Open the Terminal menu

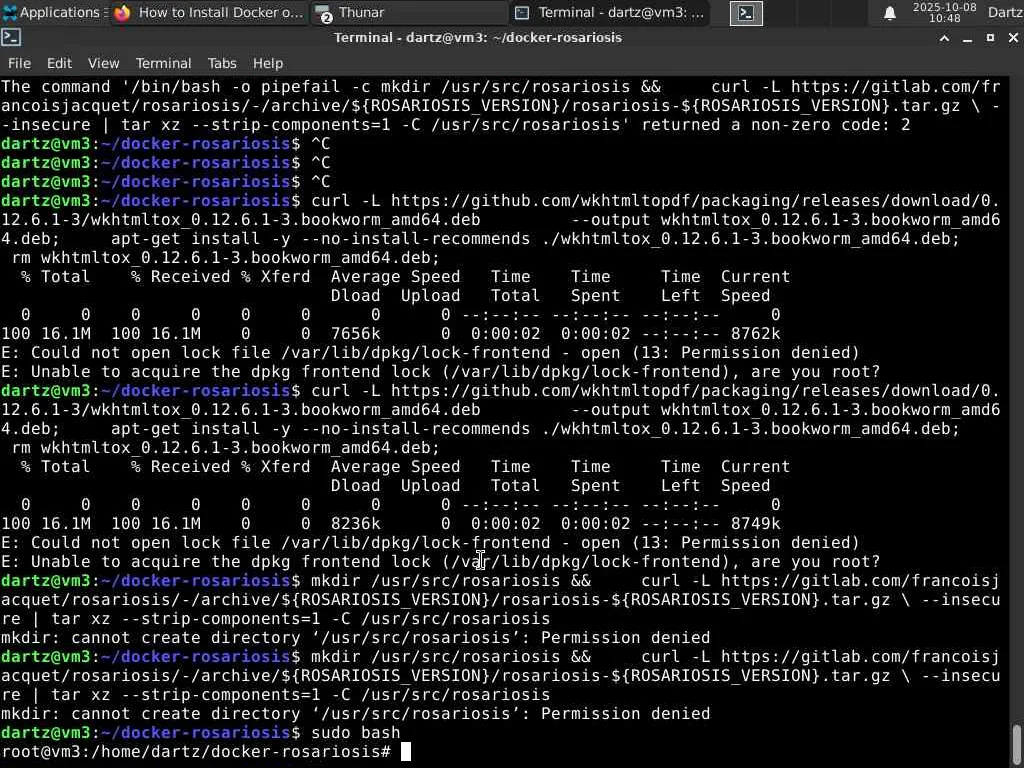[163, 63]
